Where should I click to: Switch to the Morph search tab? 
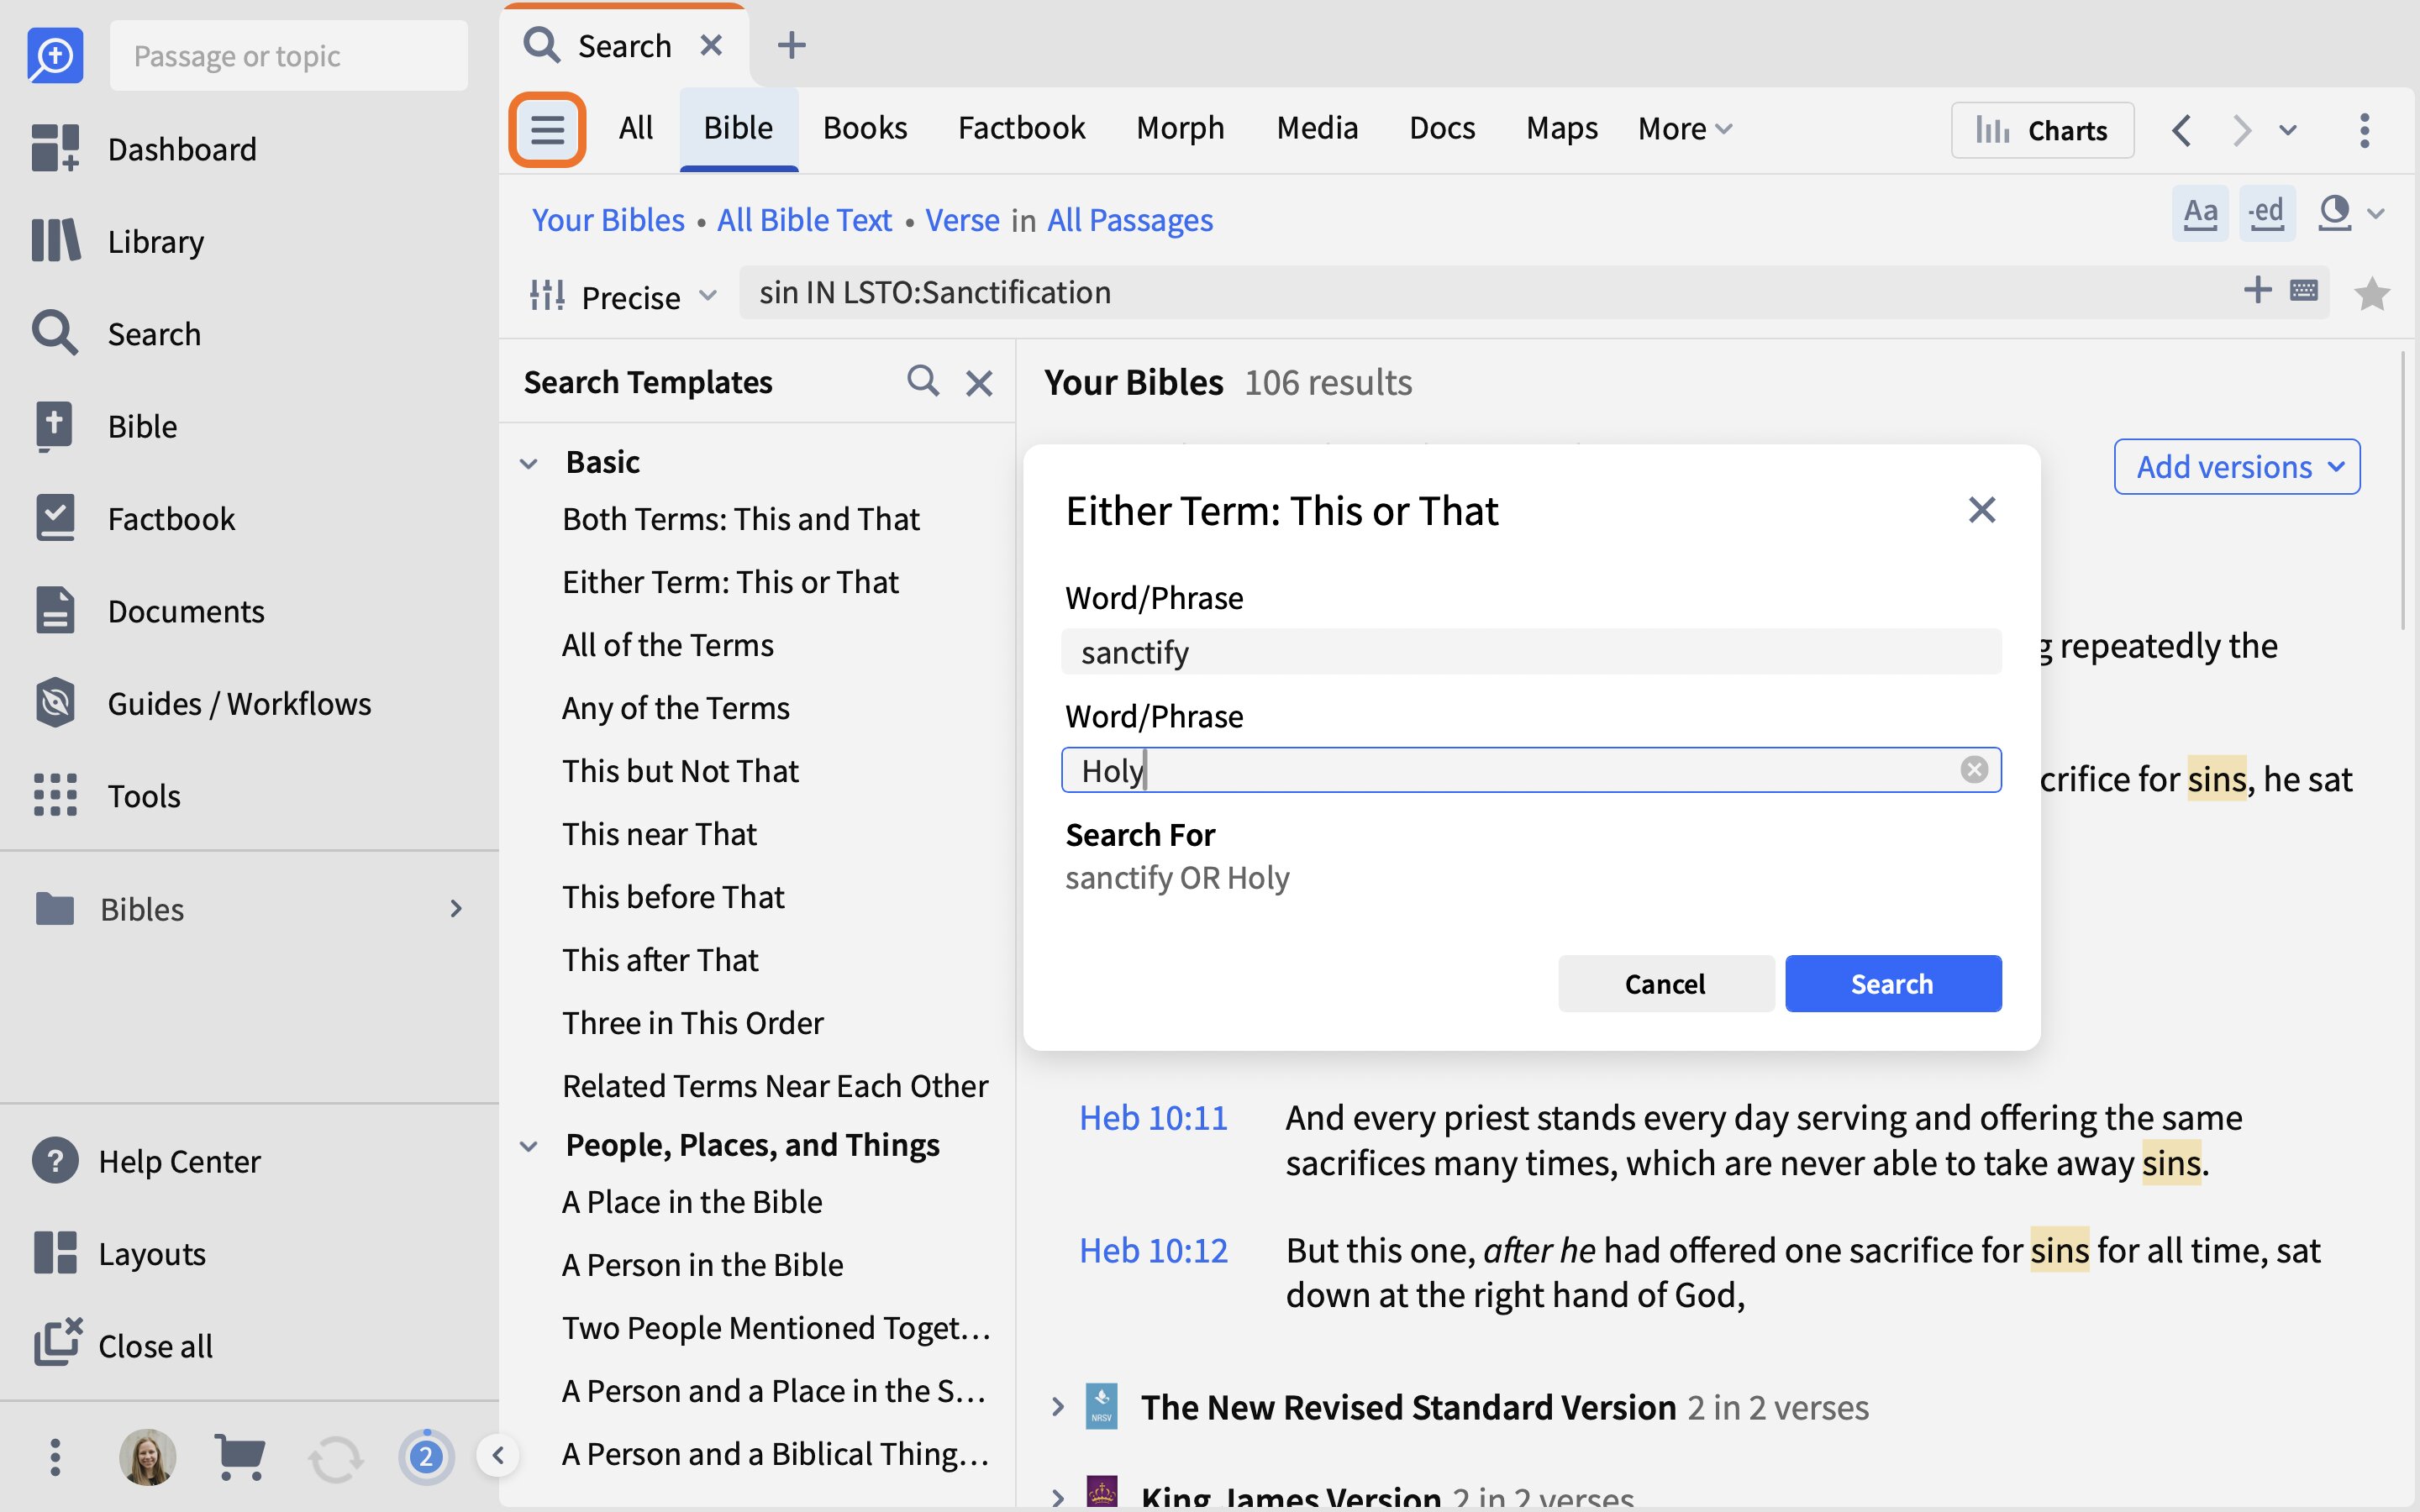point(1180,128)
